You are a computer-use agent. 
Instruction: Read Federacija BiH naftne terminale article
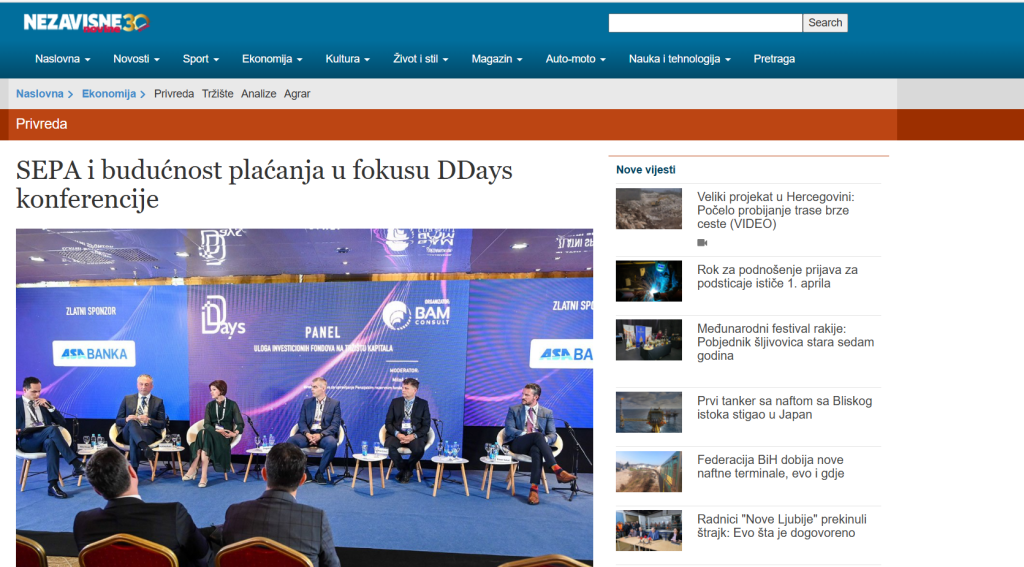pos(769,467)
